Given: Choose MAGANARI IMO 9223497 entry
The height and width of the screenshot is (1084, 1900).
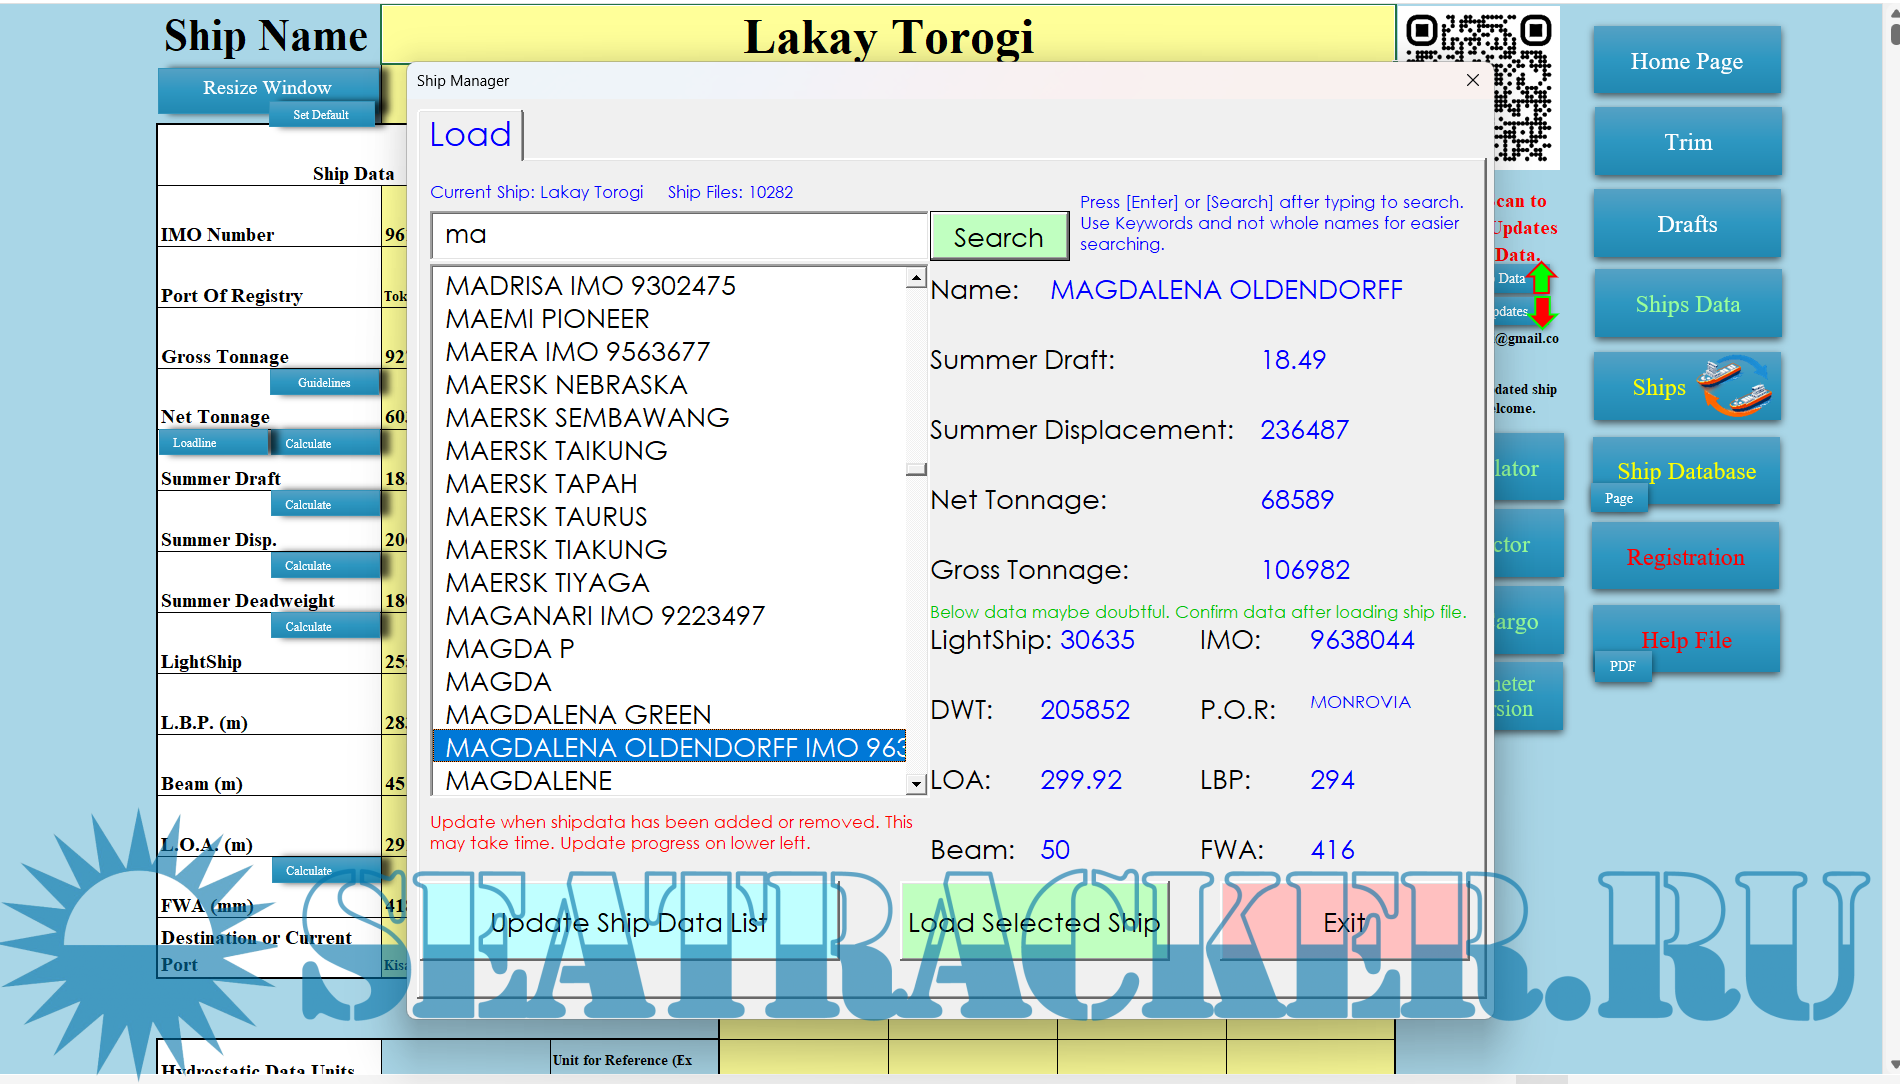Looking at the screenshot, I should tap(604, 616).
